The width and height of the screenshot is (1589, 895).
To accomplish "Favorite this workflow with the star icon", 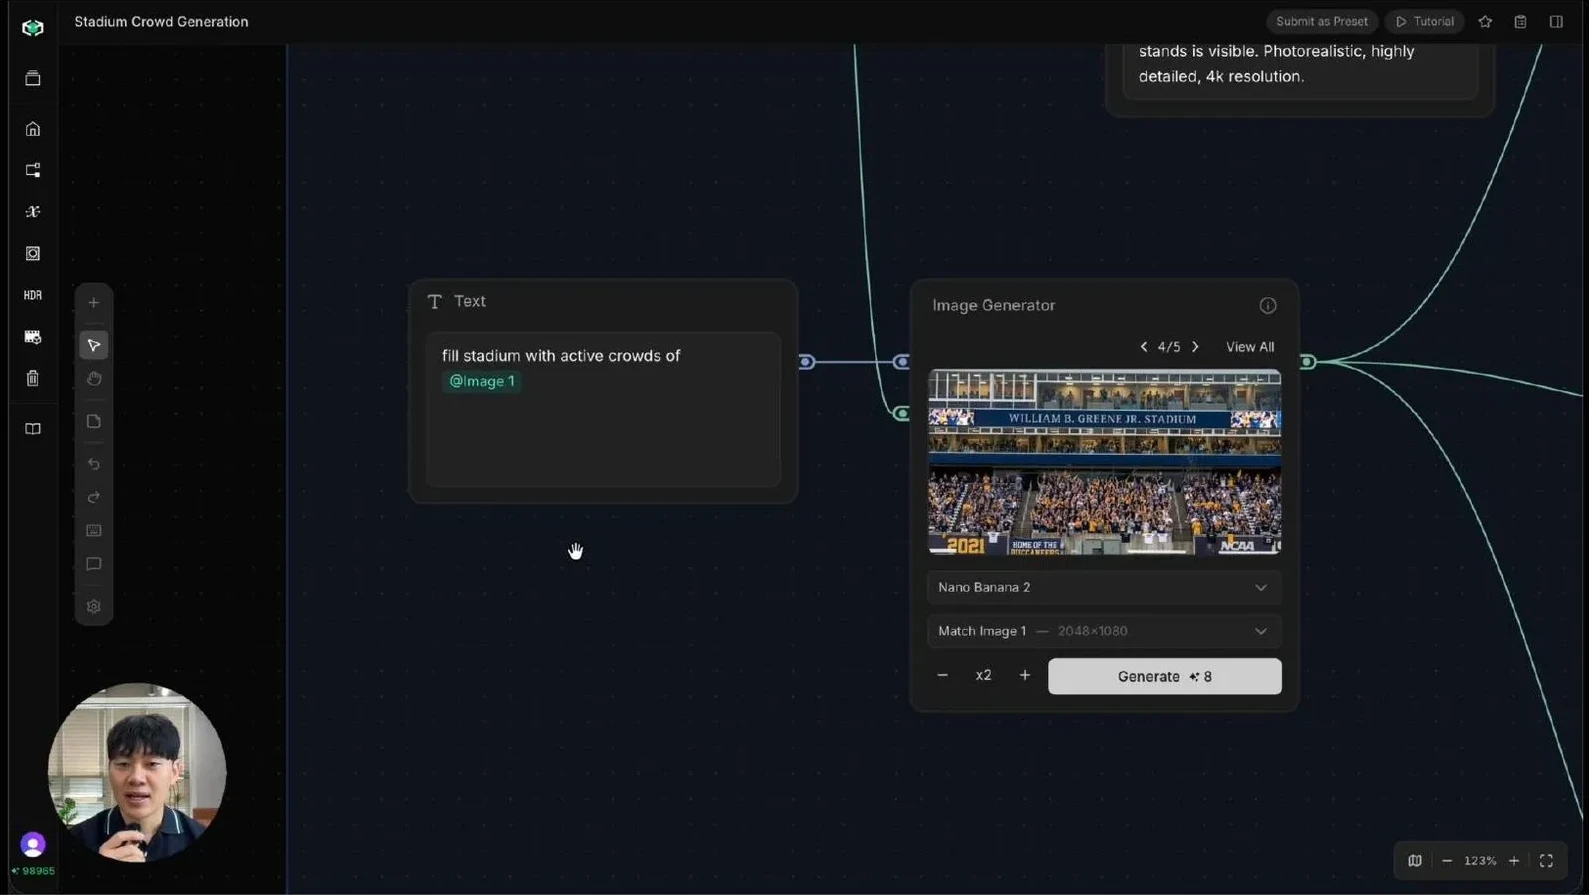I will click(x=1485, y=22).
